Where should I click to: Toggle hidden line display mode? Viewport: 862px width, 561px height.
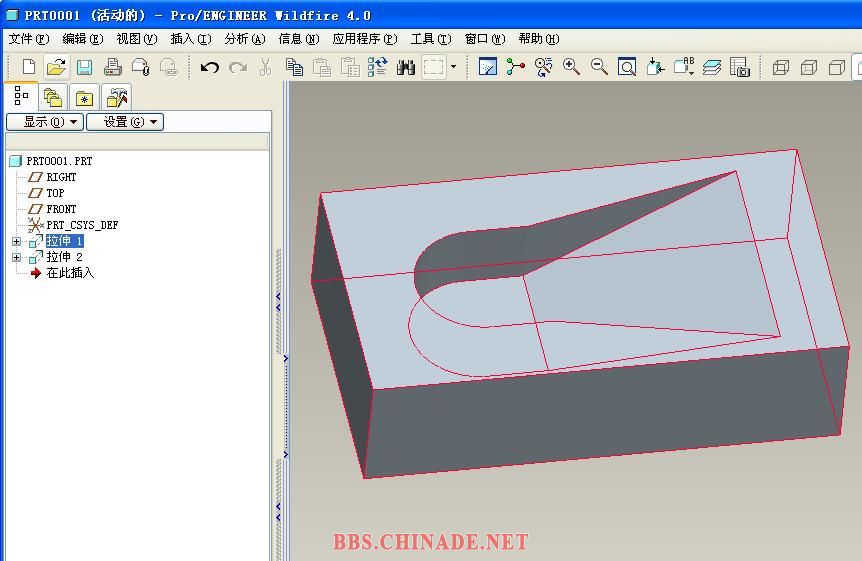pyautogui.click(x=809, y=67)
